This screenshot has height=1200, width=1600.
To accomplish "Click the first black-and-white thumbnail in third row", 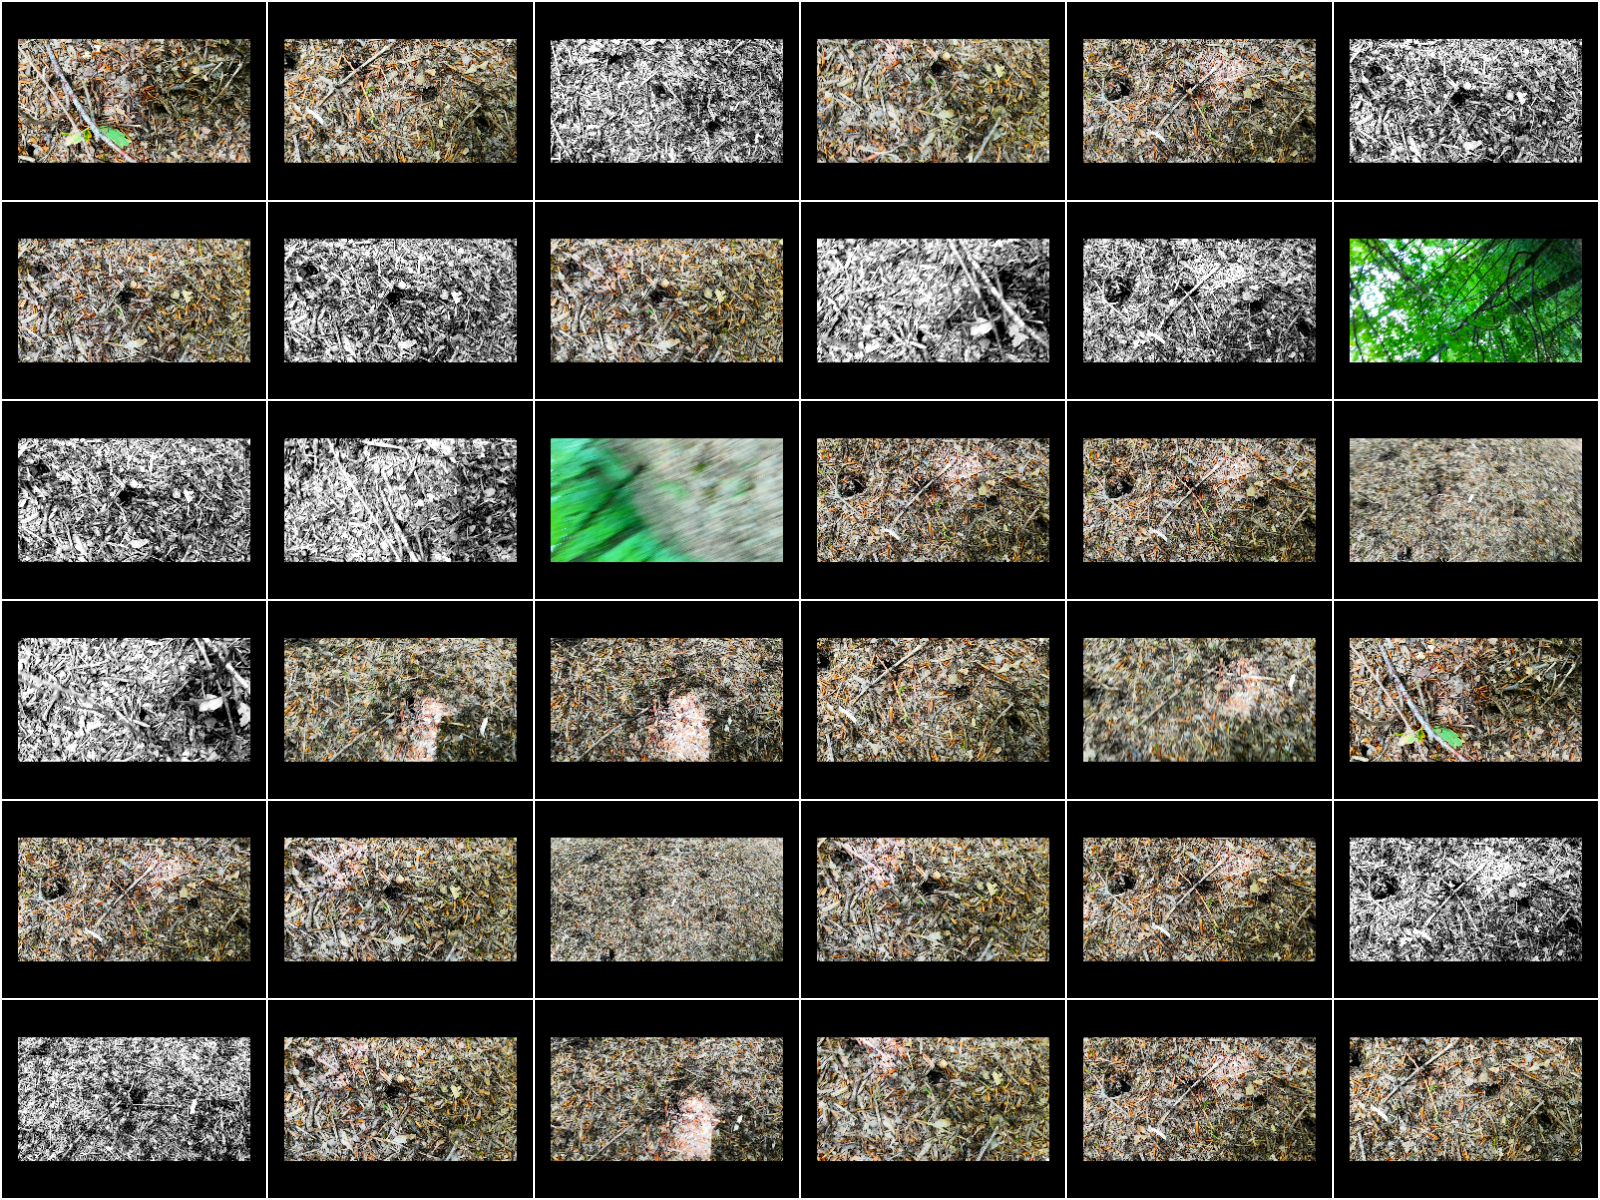I will (x=134, y=500).
